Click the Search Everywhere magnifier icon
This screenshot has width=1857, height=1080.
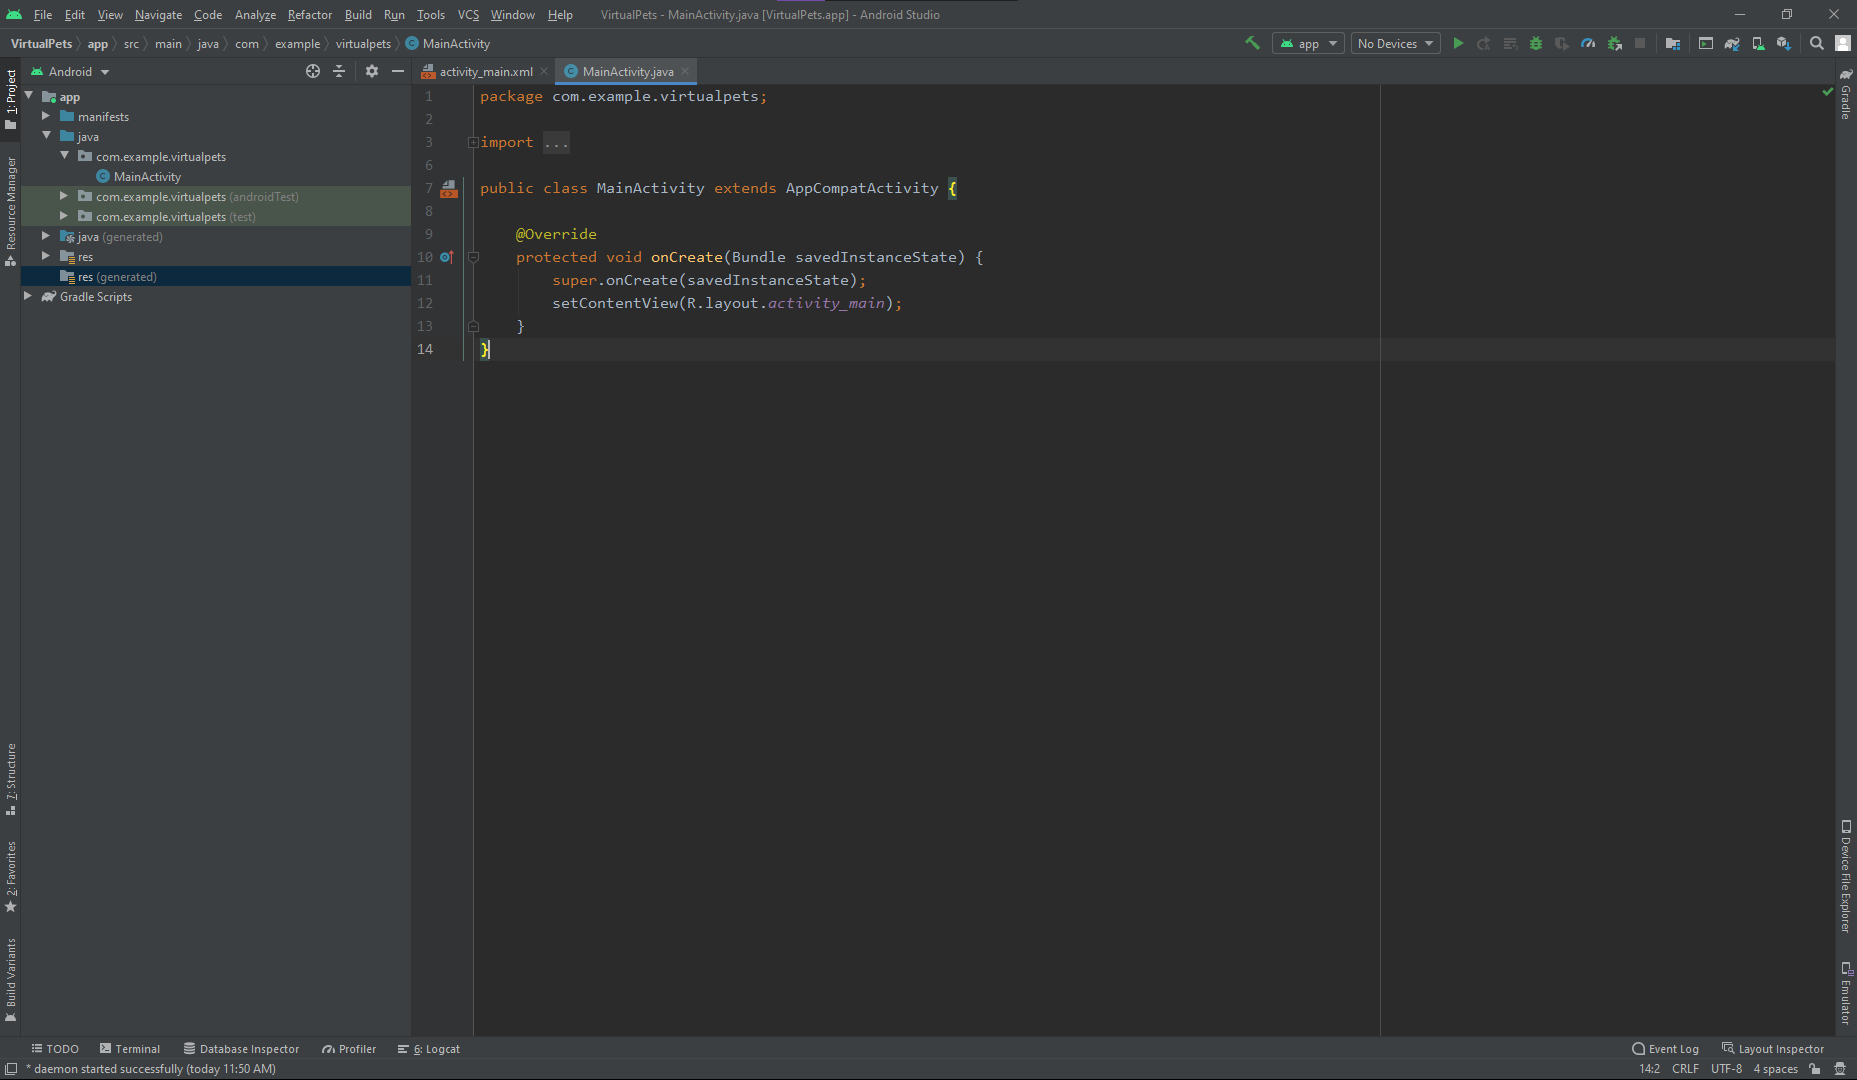[x=1817, y=43]
